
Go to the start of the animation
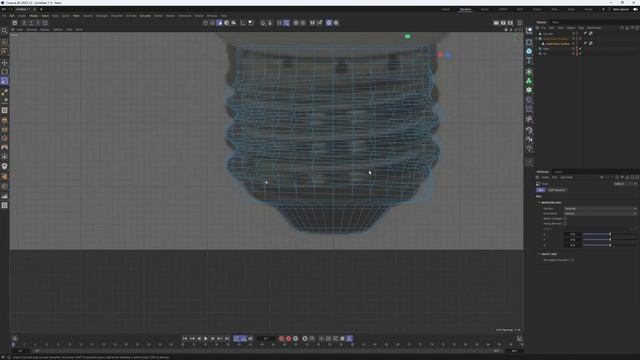(185, 338)
